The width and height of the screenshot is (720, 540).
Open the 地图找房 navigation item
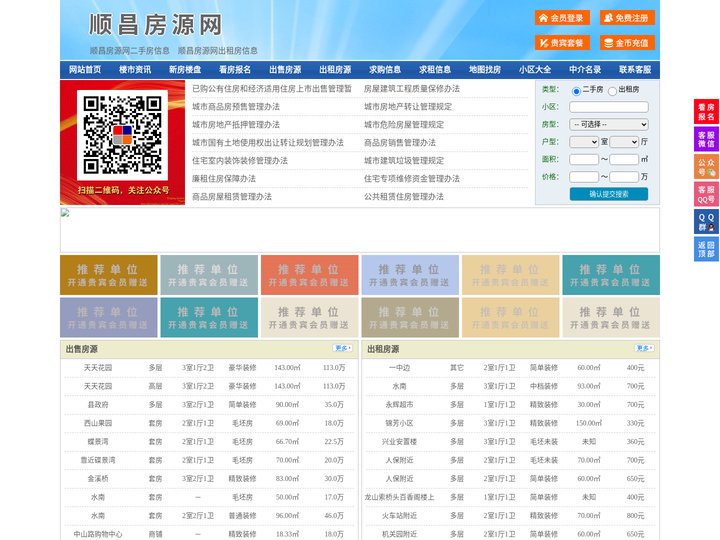coord(485,70)
